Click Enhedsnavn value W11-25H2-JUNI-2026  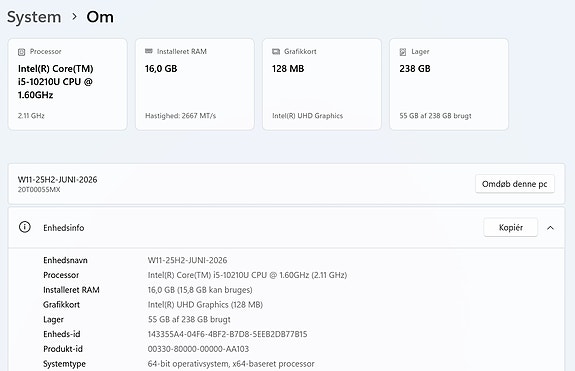click(x=187, y=260)
